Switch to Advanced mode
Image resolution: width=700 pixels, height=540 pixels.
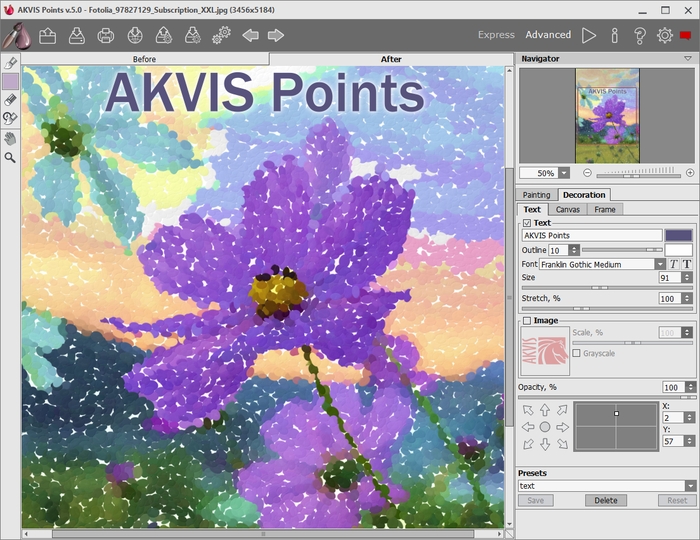point(548,35)
